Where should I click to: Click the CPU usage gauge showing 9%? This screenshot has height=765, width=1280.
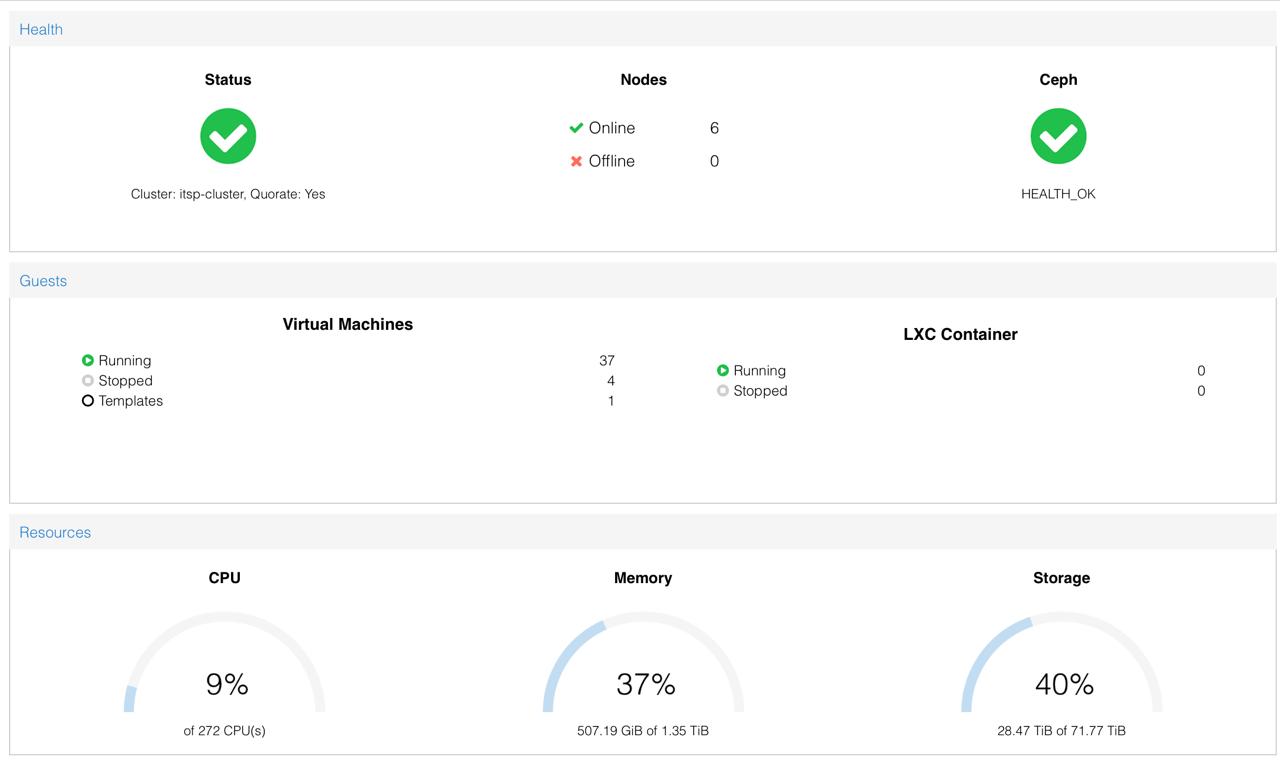(225, 662)
